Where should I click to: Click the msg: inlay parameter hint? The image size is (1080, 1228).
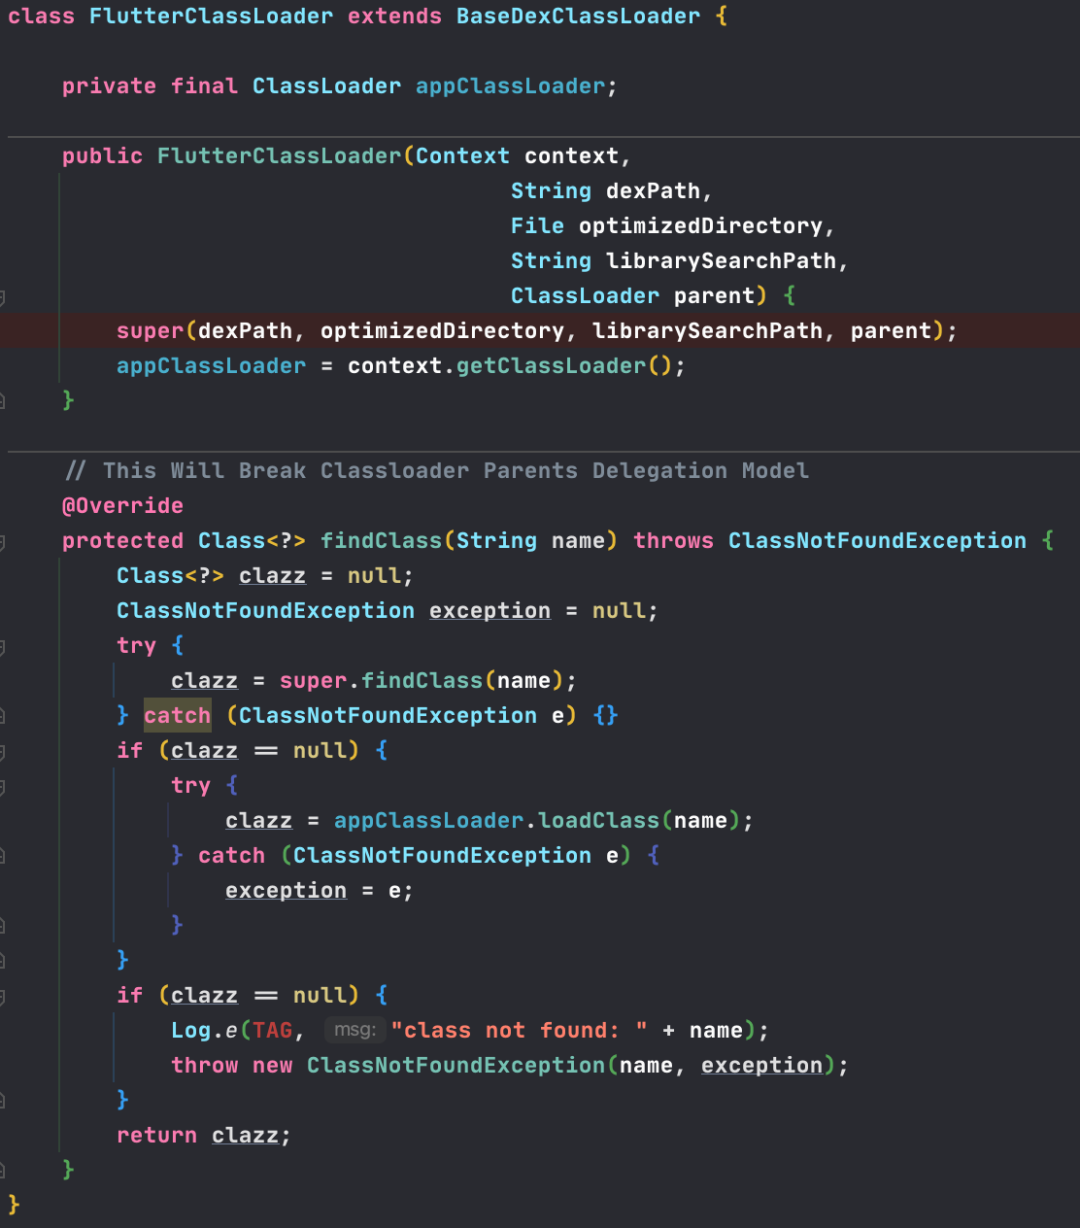pos(354,1031)
